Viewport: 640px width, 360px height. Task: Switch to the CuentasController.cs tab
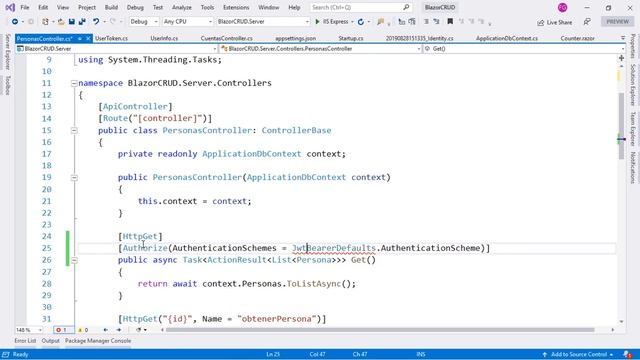coord(227,38)
